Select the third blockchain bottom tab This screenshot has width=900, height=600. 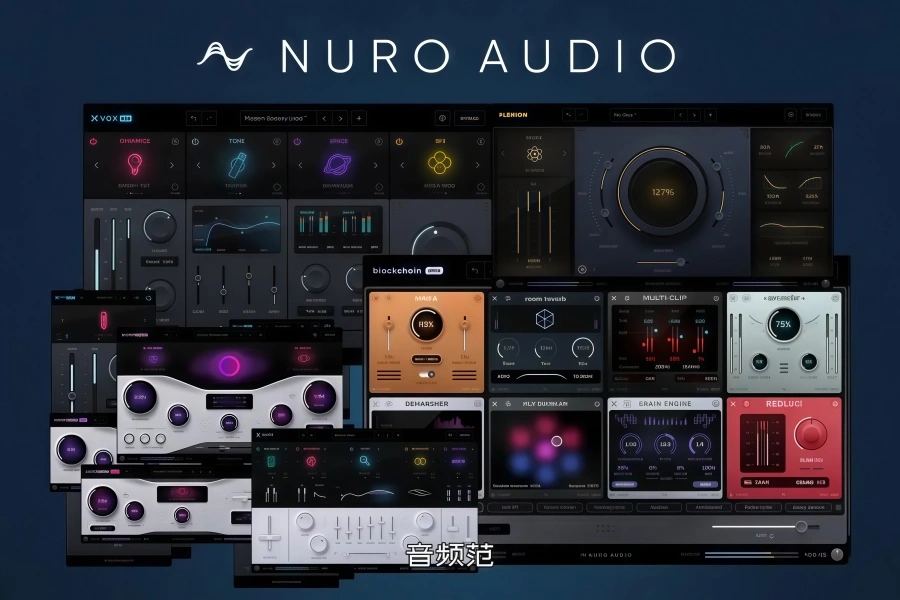pos(609,508)
